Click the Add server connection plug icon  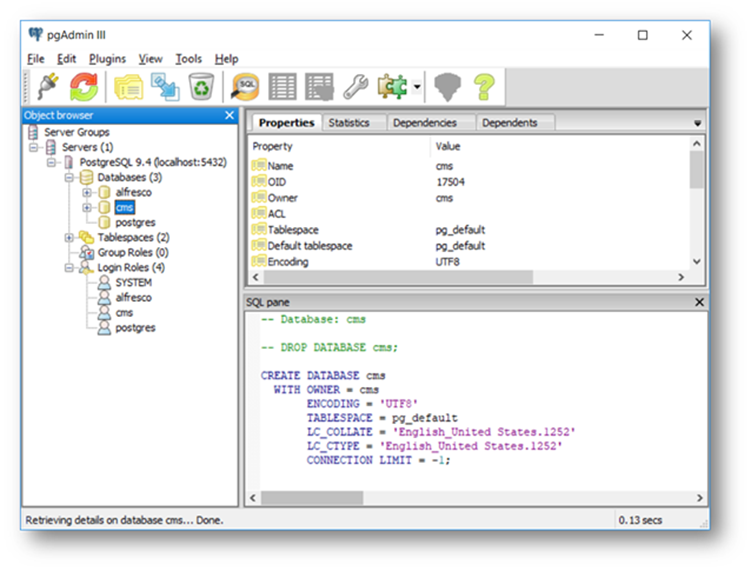pos(47,88)
